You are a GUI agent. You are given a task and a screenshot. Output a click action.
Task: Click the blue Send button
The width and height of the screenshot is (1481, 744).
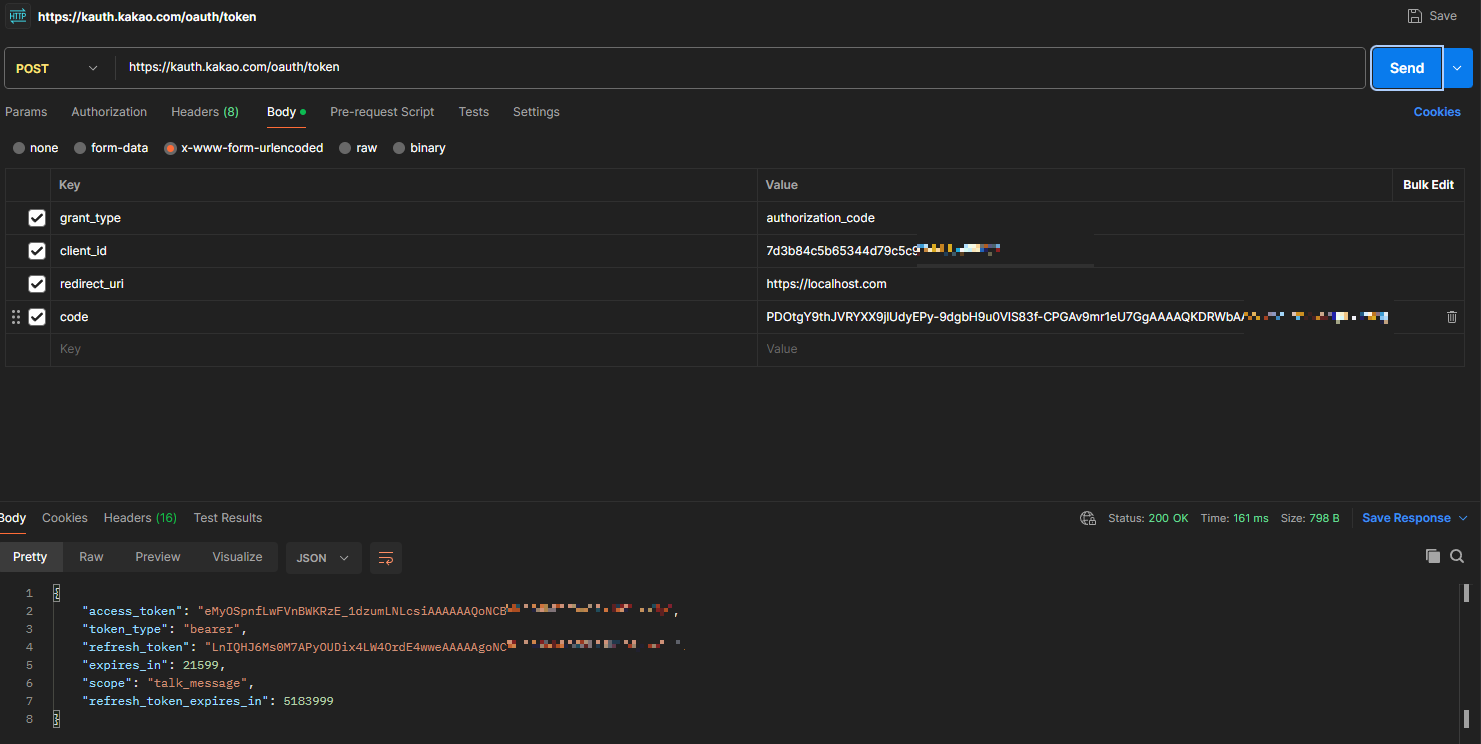[x=1406, y=68]
